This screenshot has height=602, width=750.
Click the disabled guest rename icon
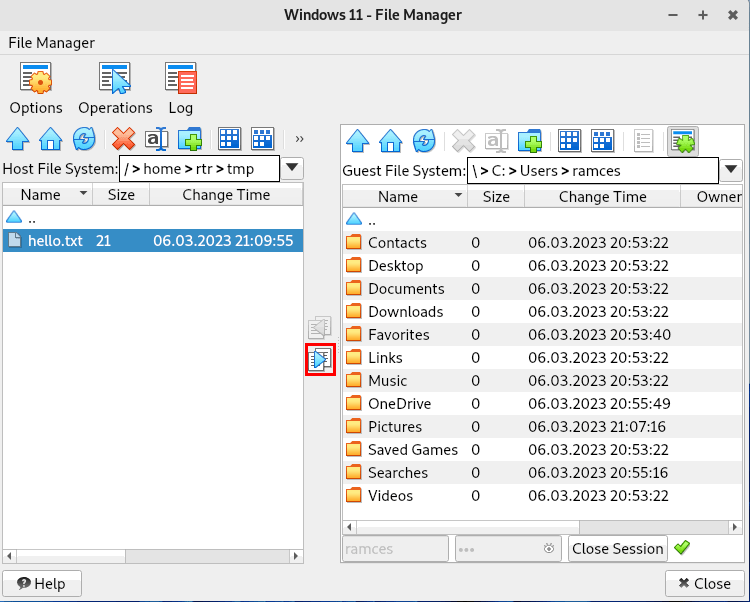tap(496, 141)
